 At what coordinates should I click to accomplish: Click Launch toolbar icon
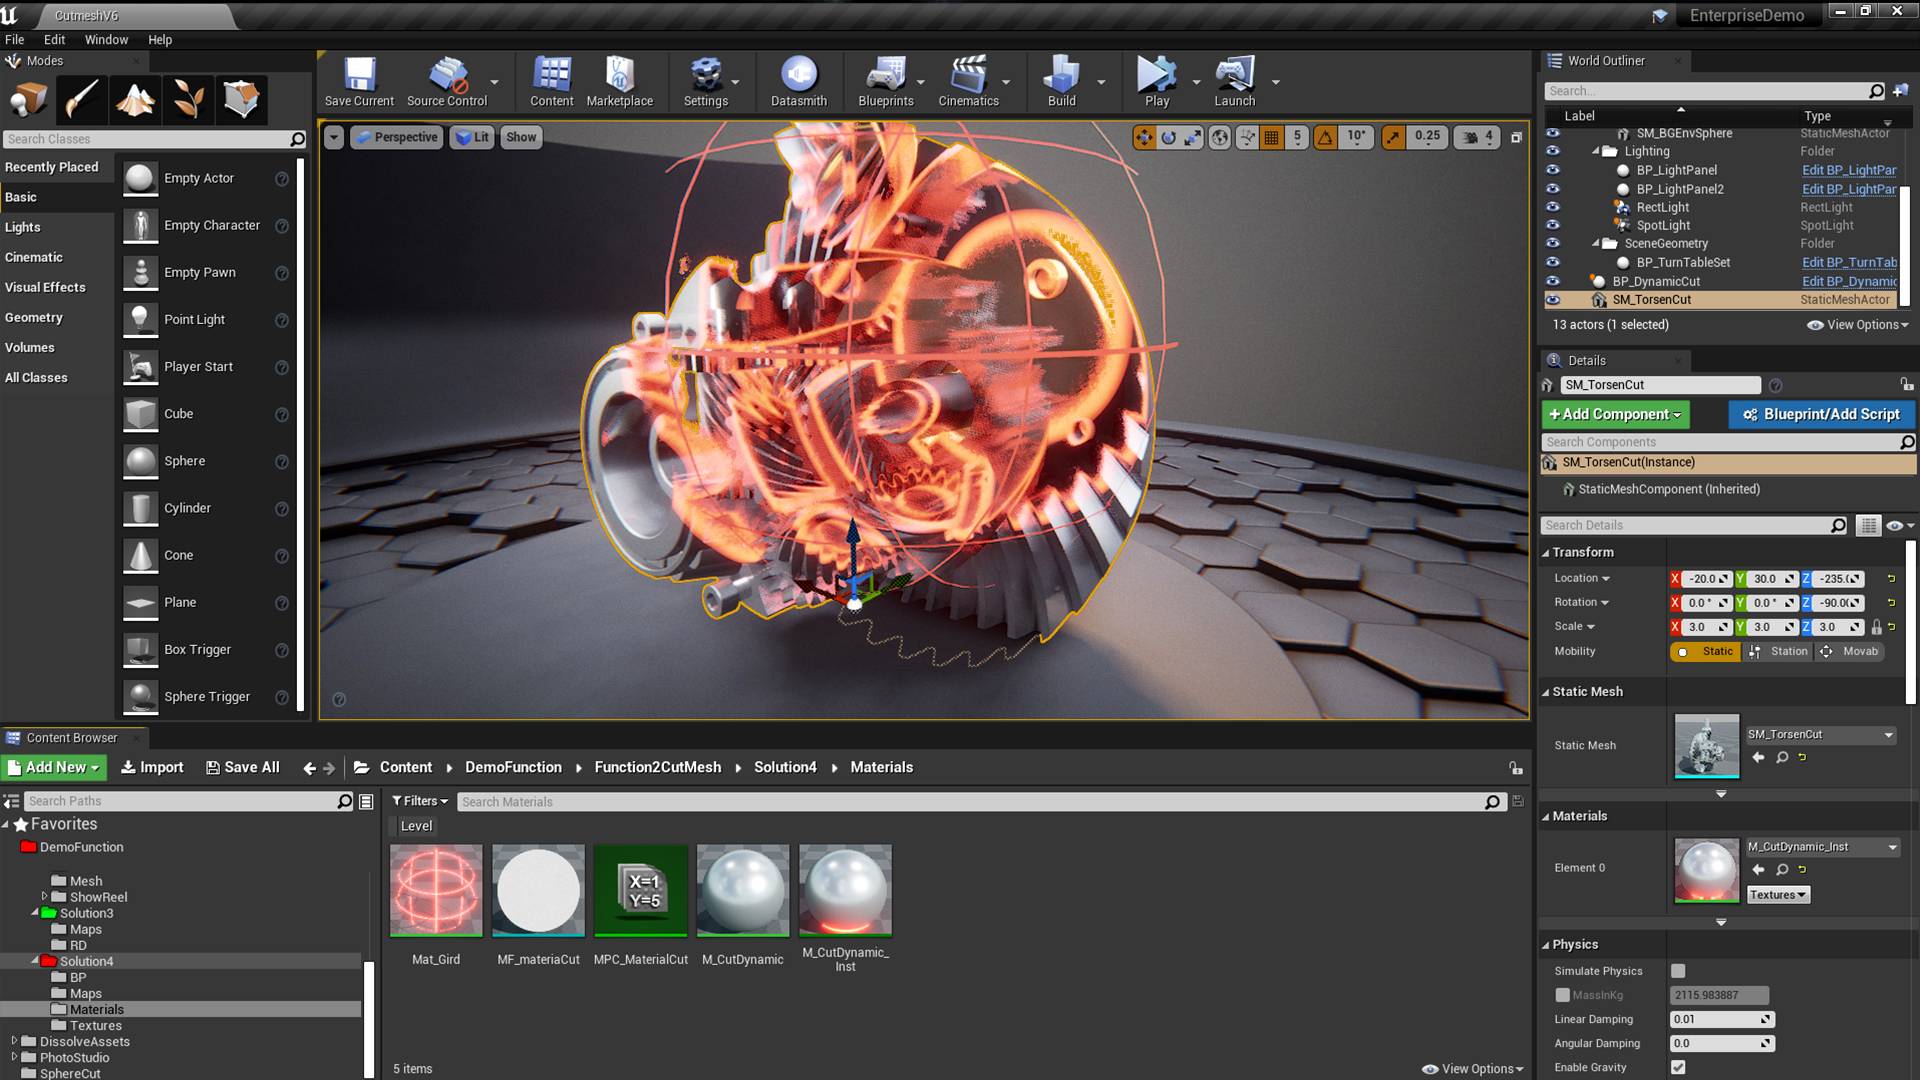click(x=1235, y=81)
